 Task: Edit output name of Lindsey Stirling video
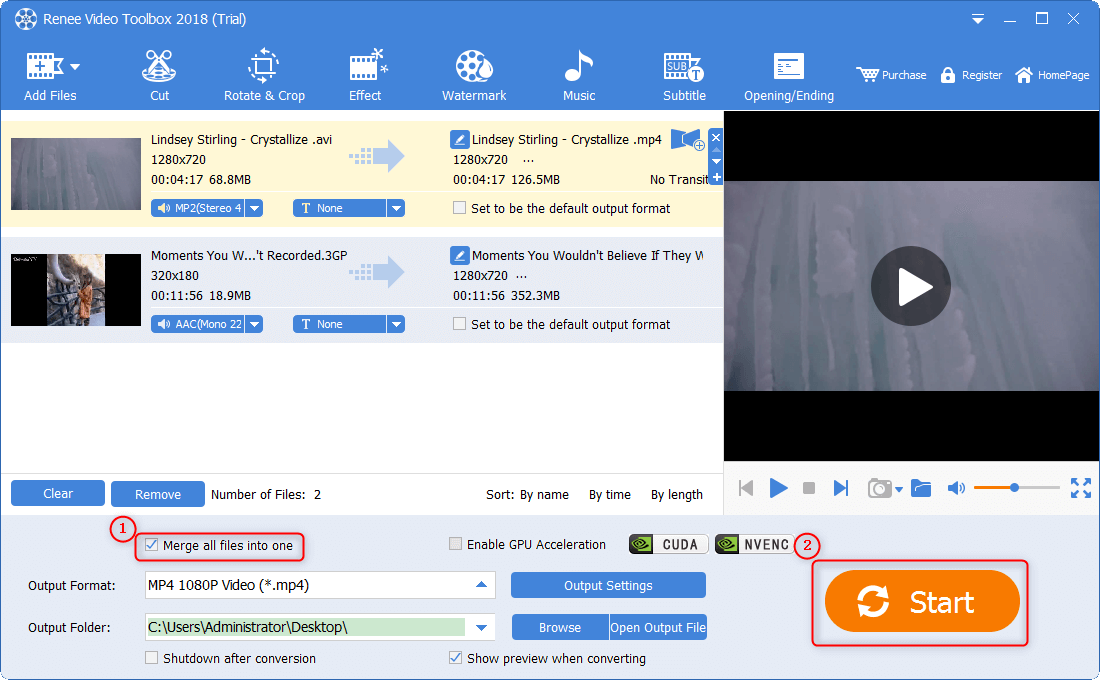[459, 140]
